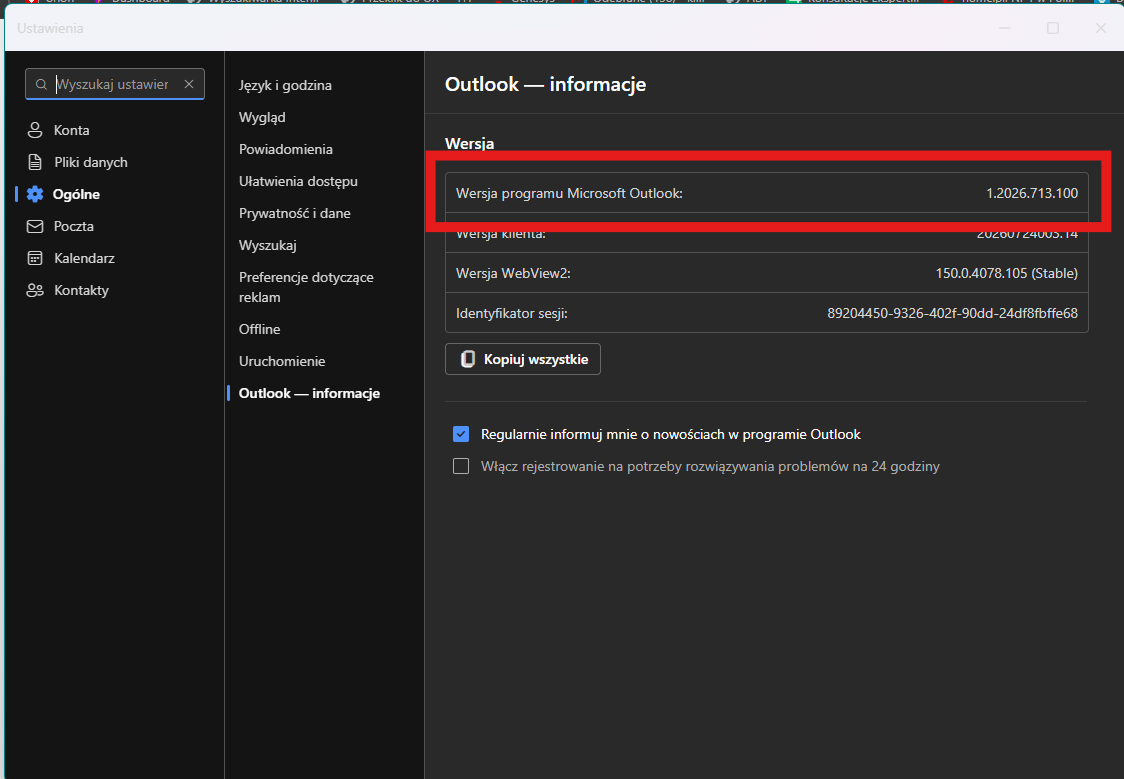Select Outlook — informacje in menu

[x=310, y=393]
